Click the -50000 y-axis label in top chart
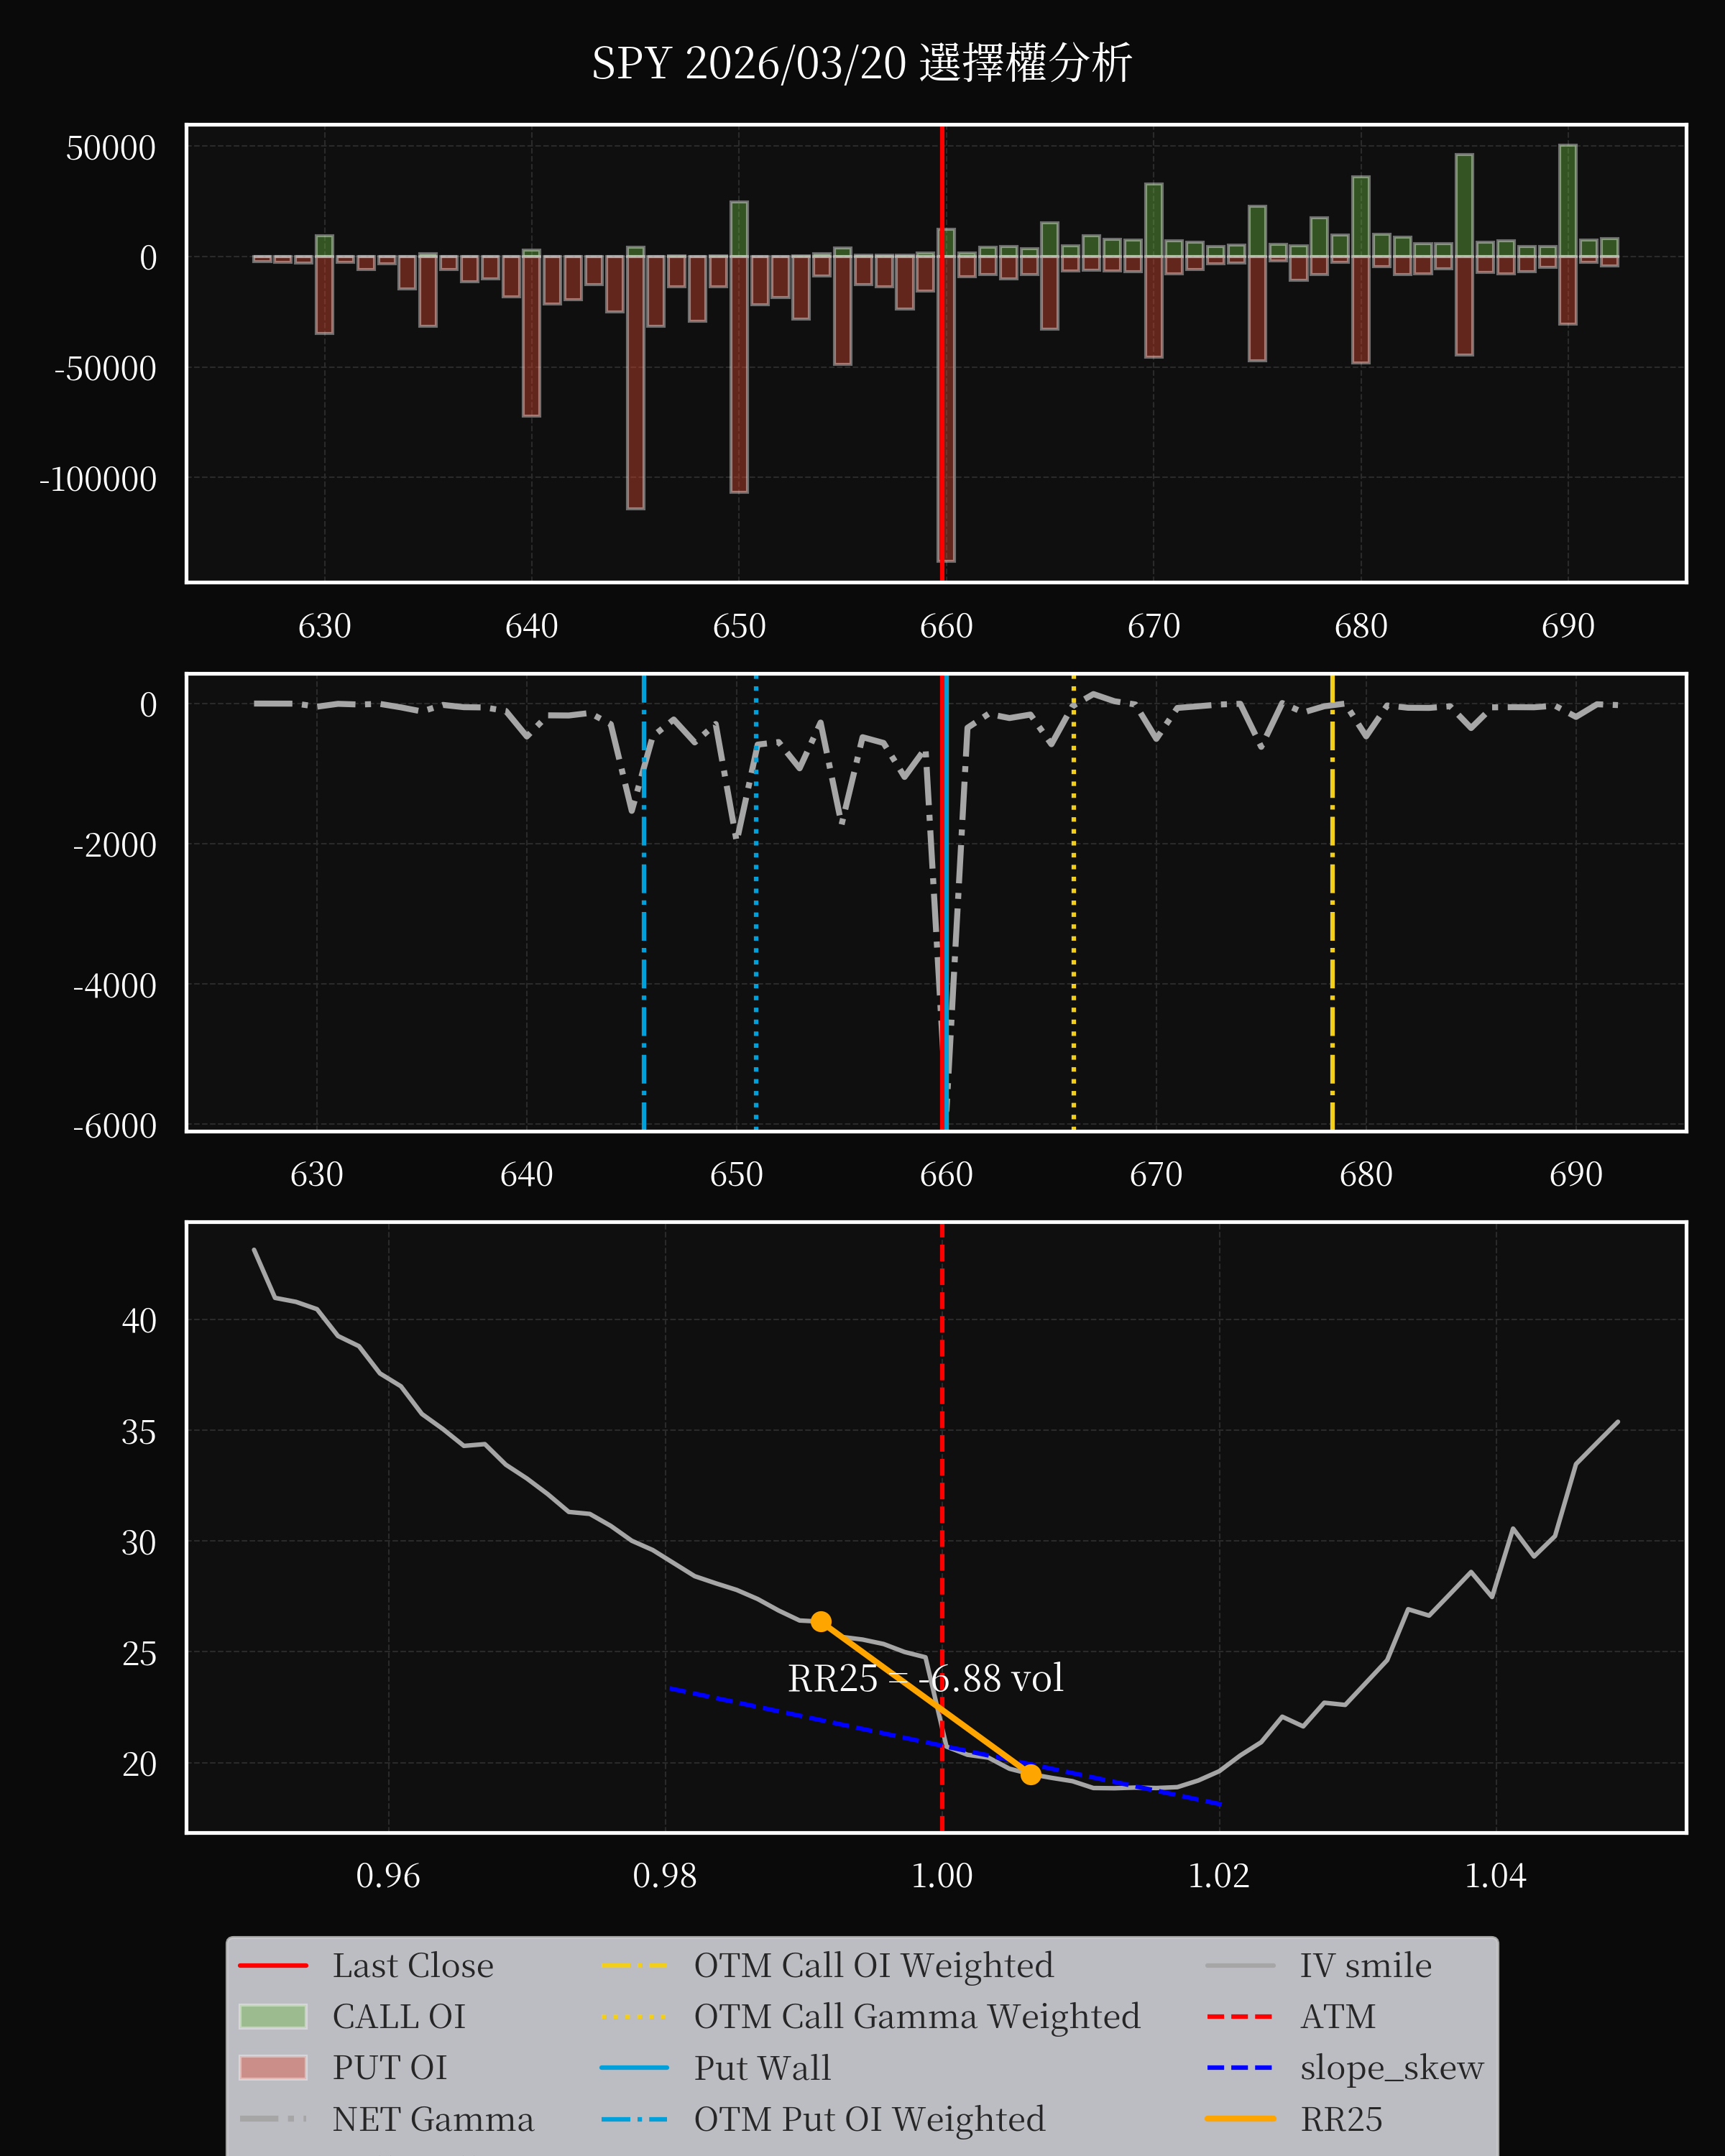 (x=105, y=369)
